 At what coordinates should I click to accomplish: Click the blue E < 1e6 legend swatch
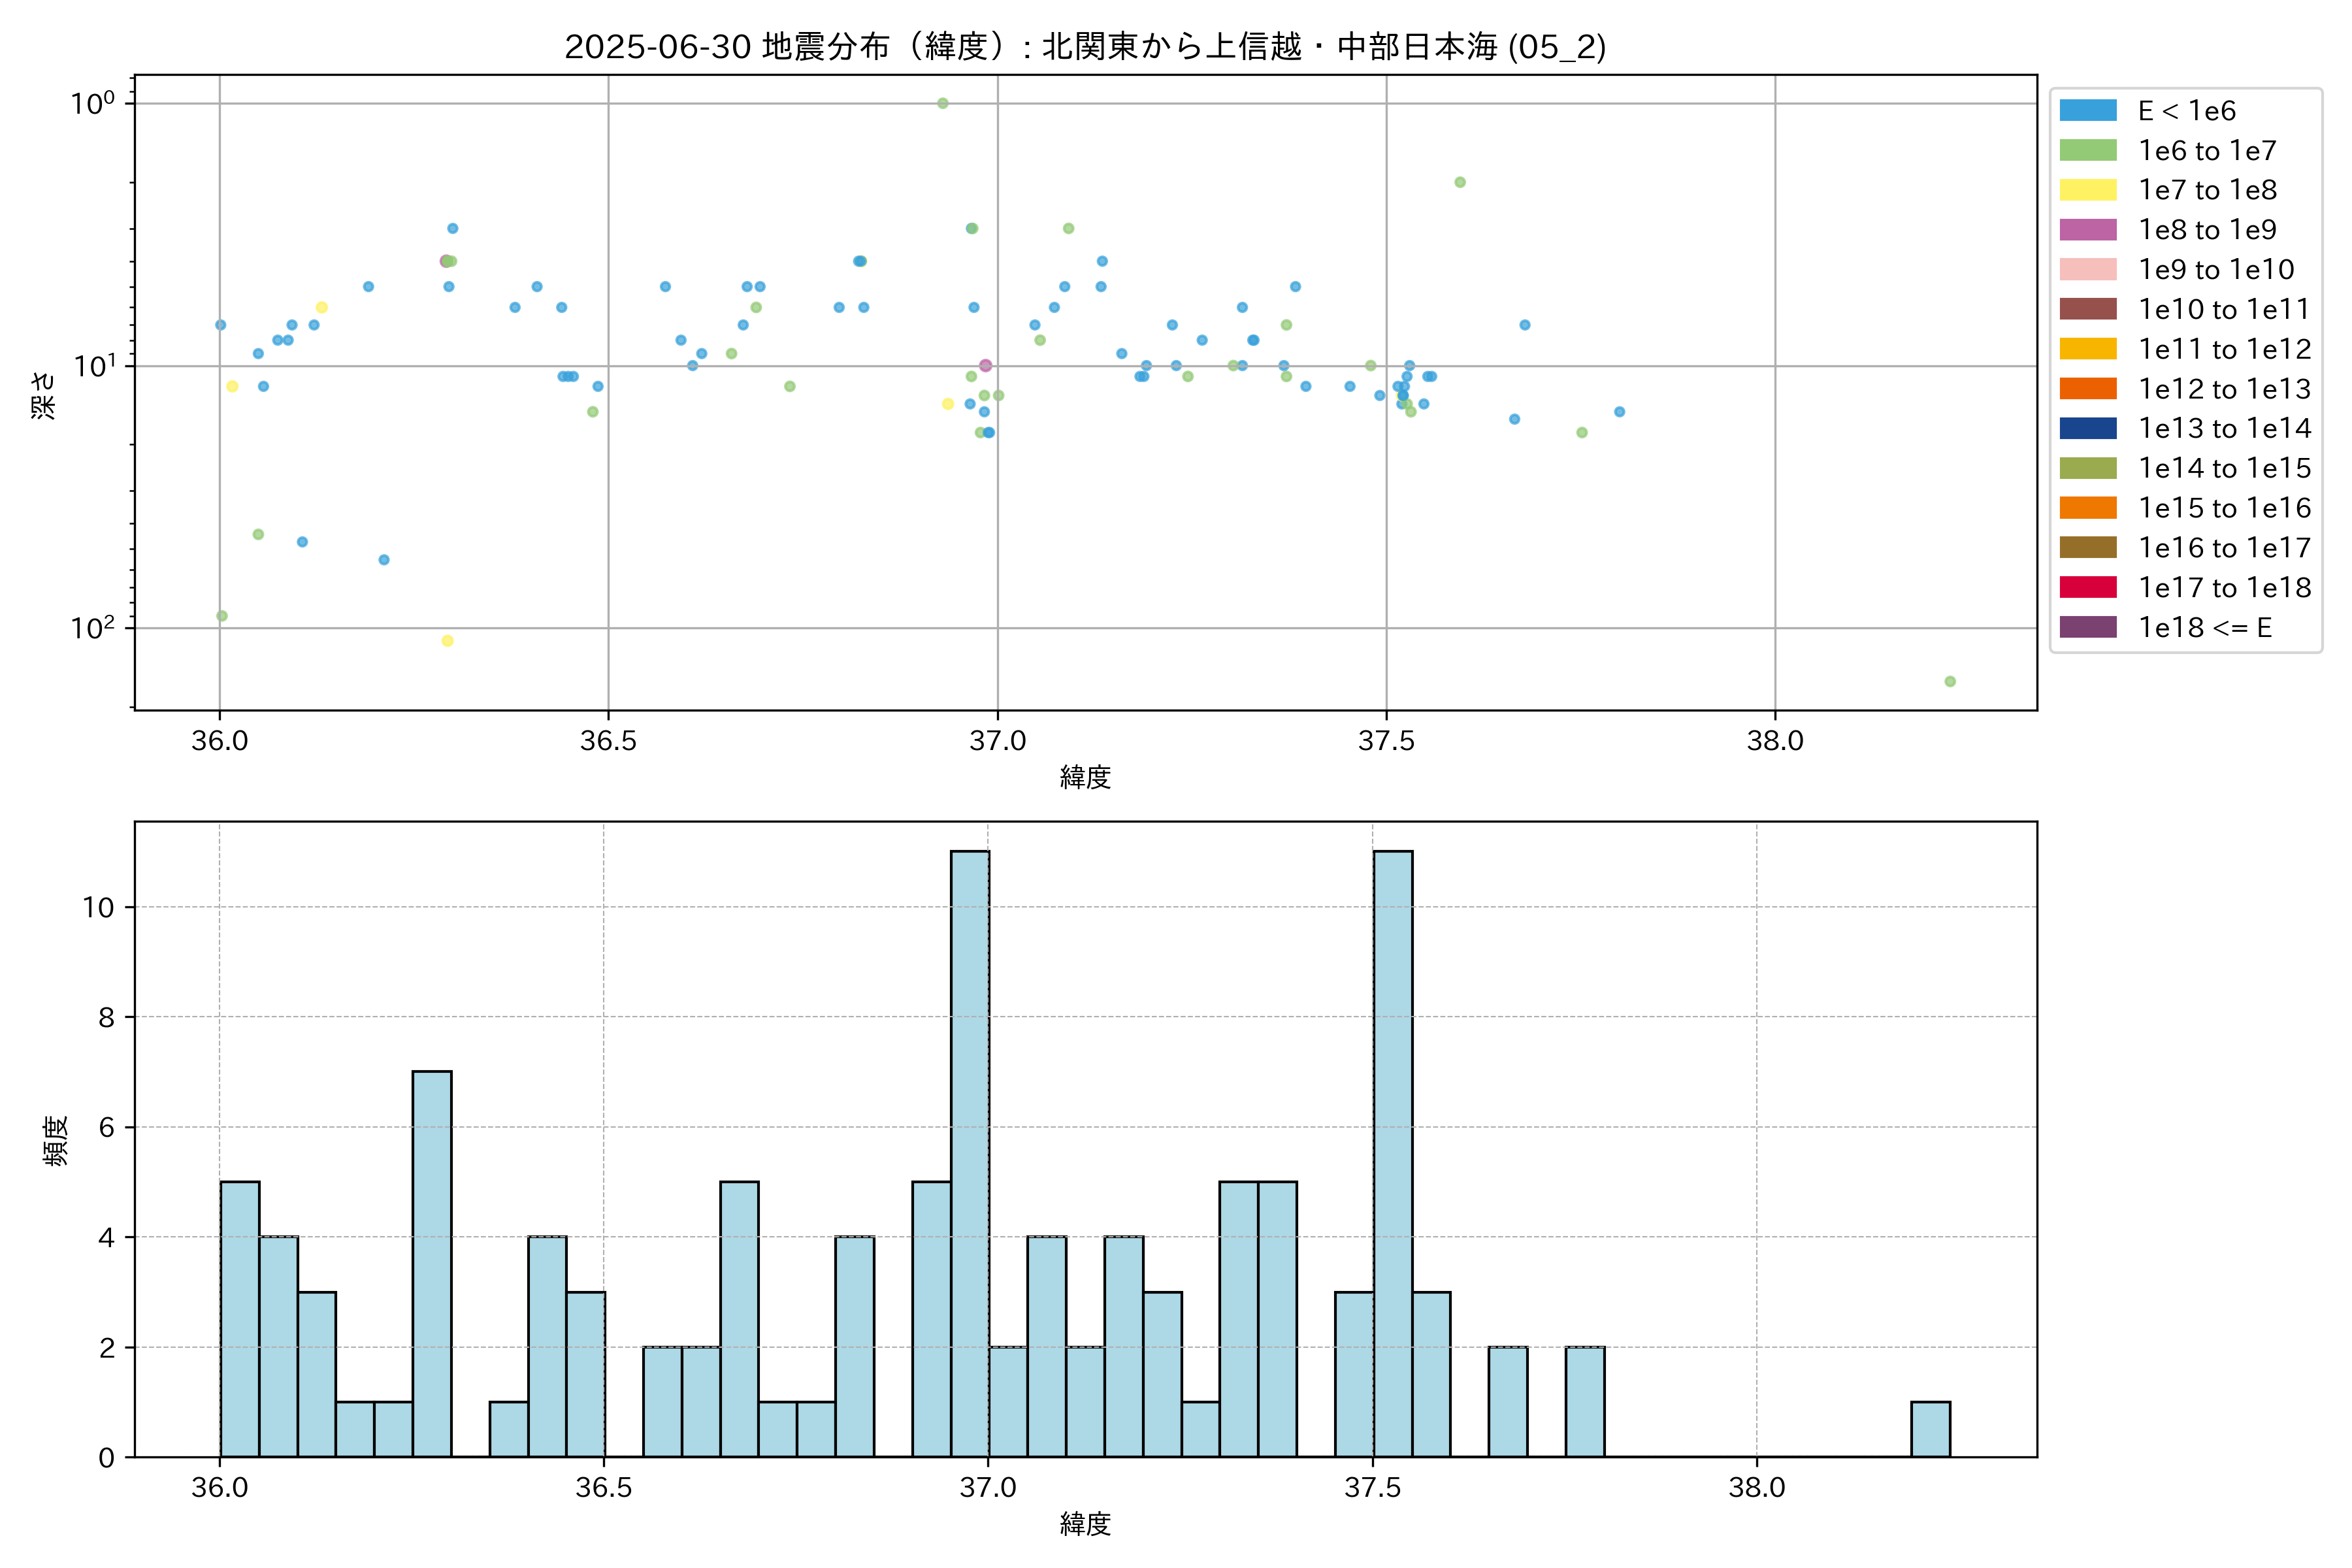click(x=2087, y=110)
